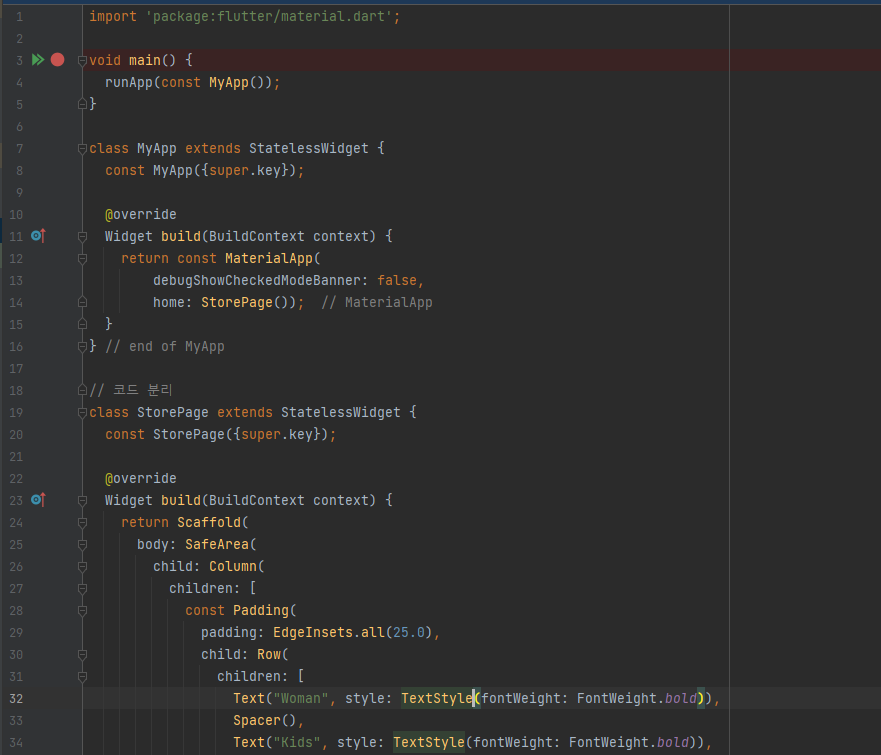This screenshot has height=755, width=881.
Task: Place cursor on runApp call
Action: [x=129, y=83]
